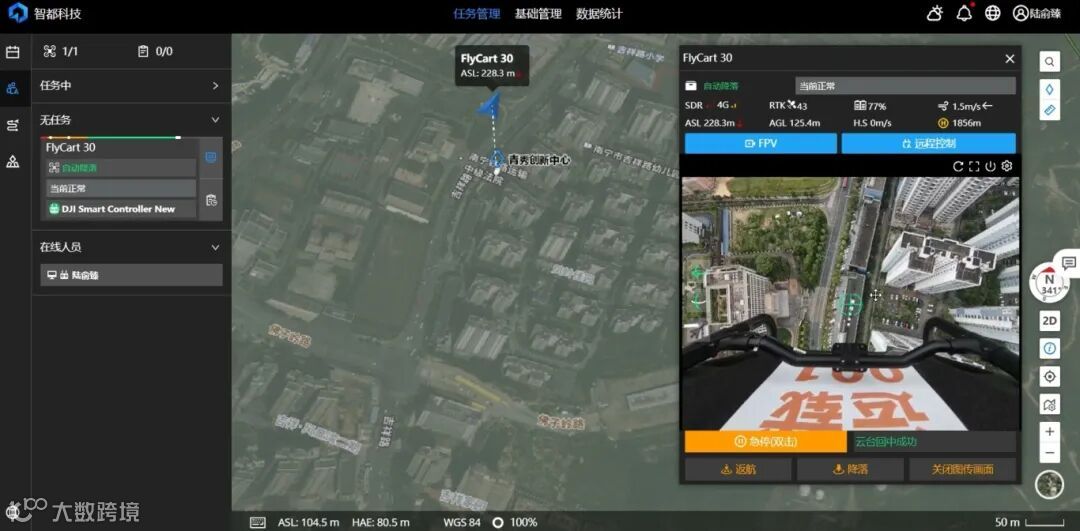The height and width of the screenshot is (531, 1080).
Task: Click the 降落 landing button
Action: coord(850,470)
